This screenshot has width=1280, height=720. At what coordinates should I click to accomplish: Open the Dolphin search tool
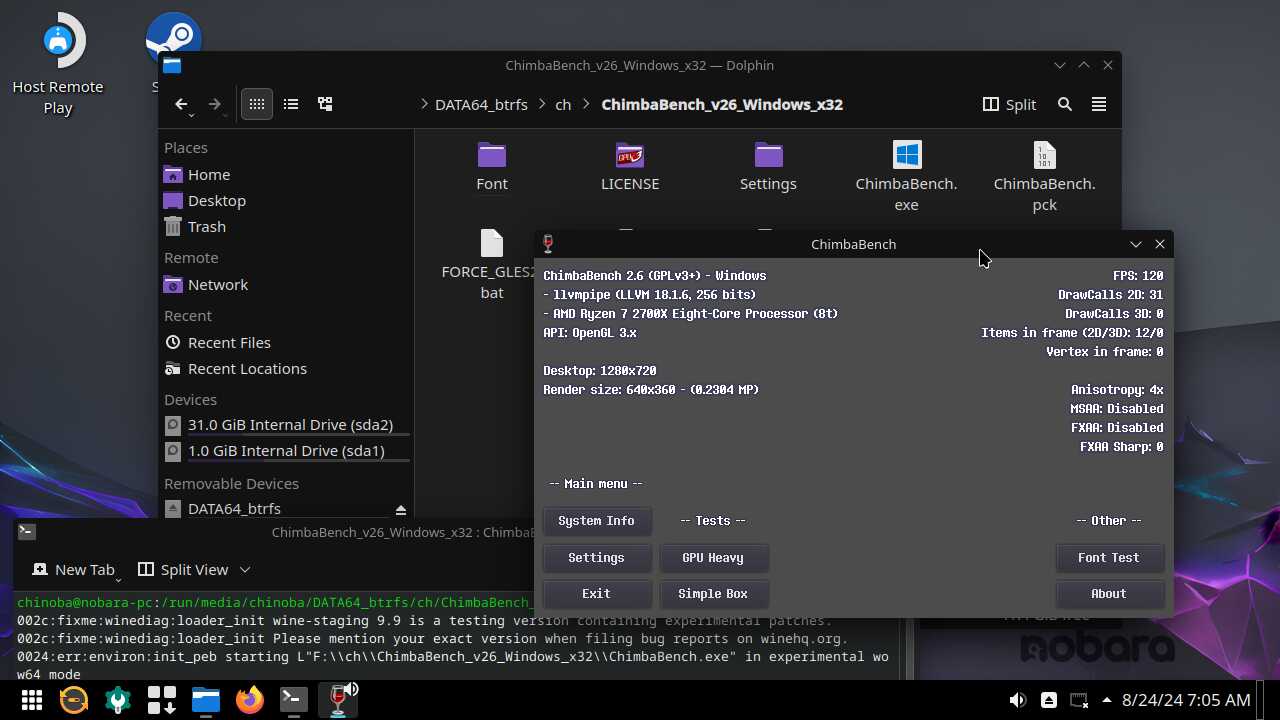pos(1065,104)
